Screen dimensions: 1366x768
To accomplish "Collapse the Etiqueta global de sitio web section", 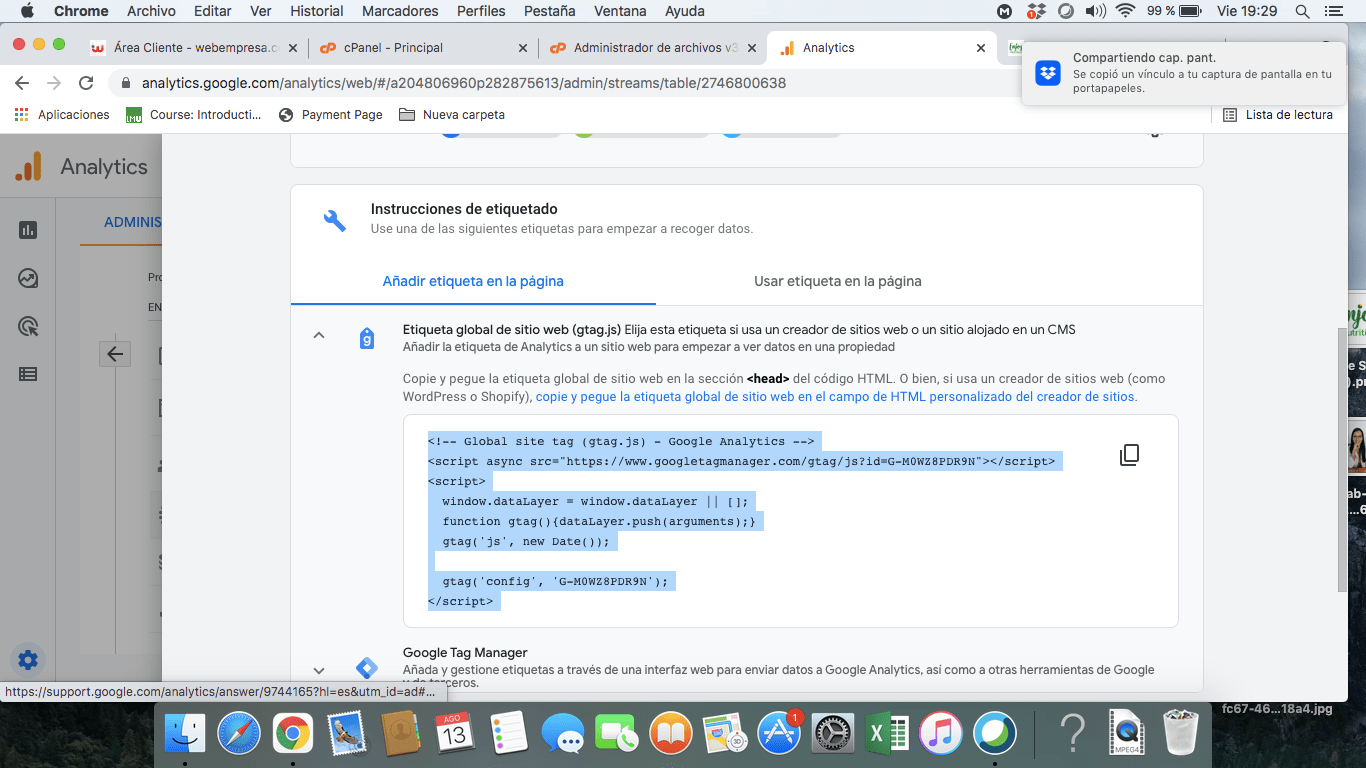I will tap(319, 336).
